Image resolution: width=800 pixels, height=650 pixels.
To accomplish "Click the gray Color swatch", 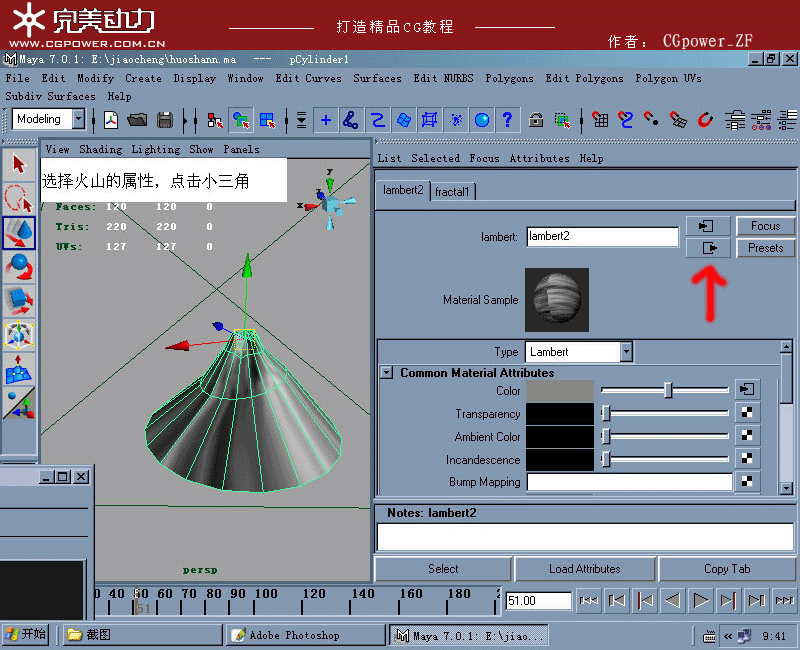I will pos(560,391).
